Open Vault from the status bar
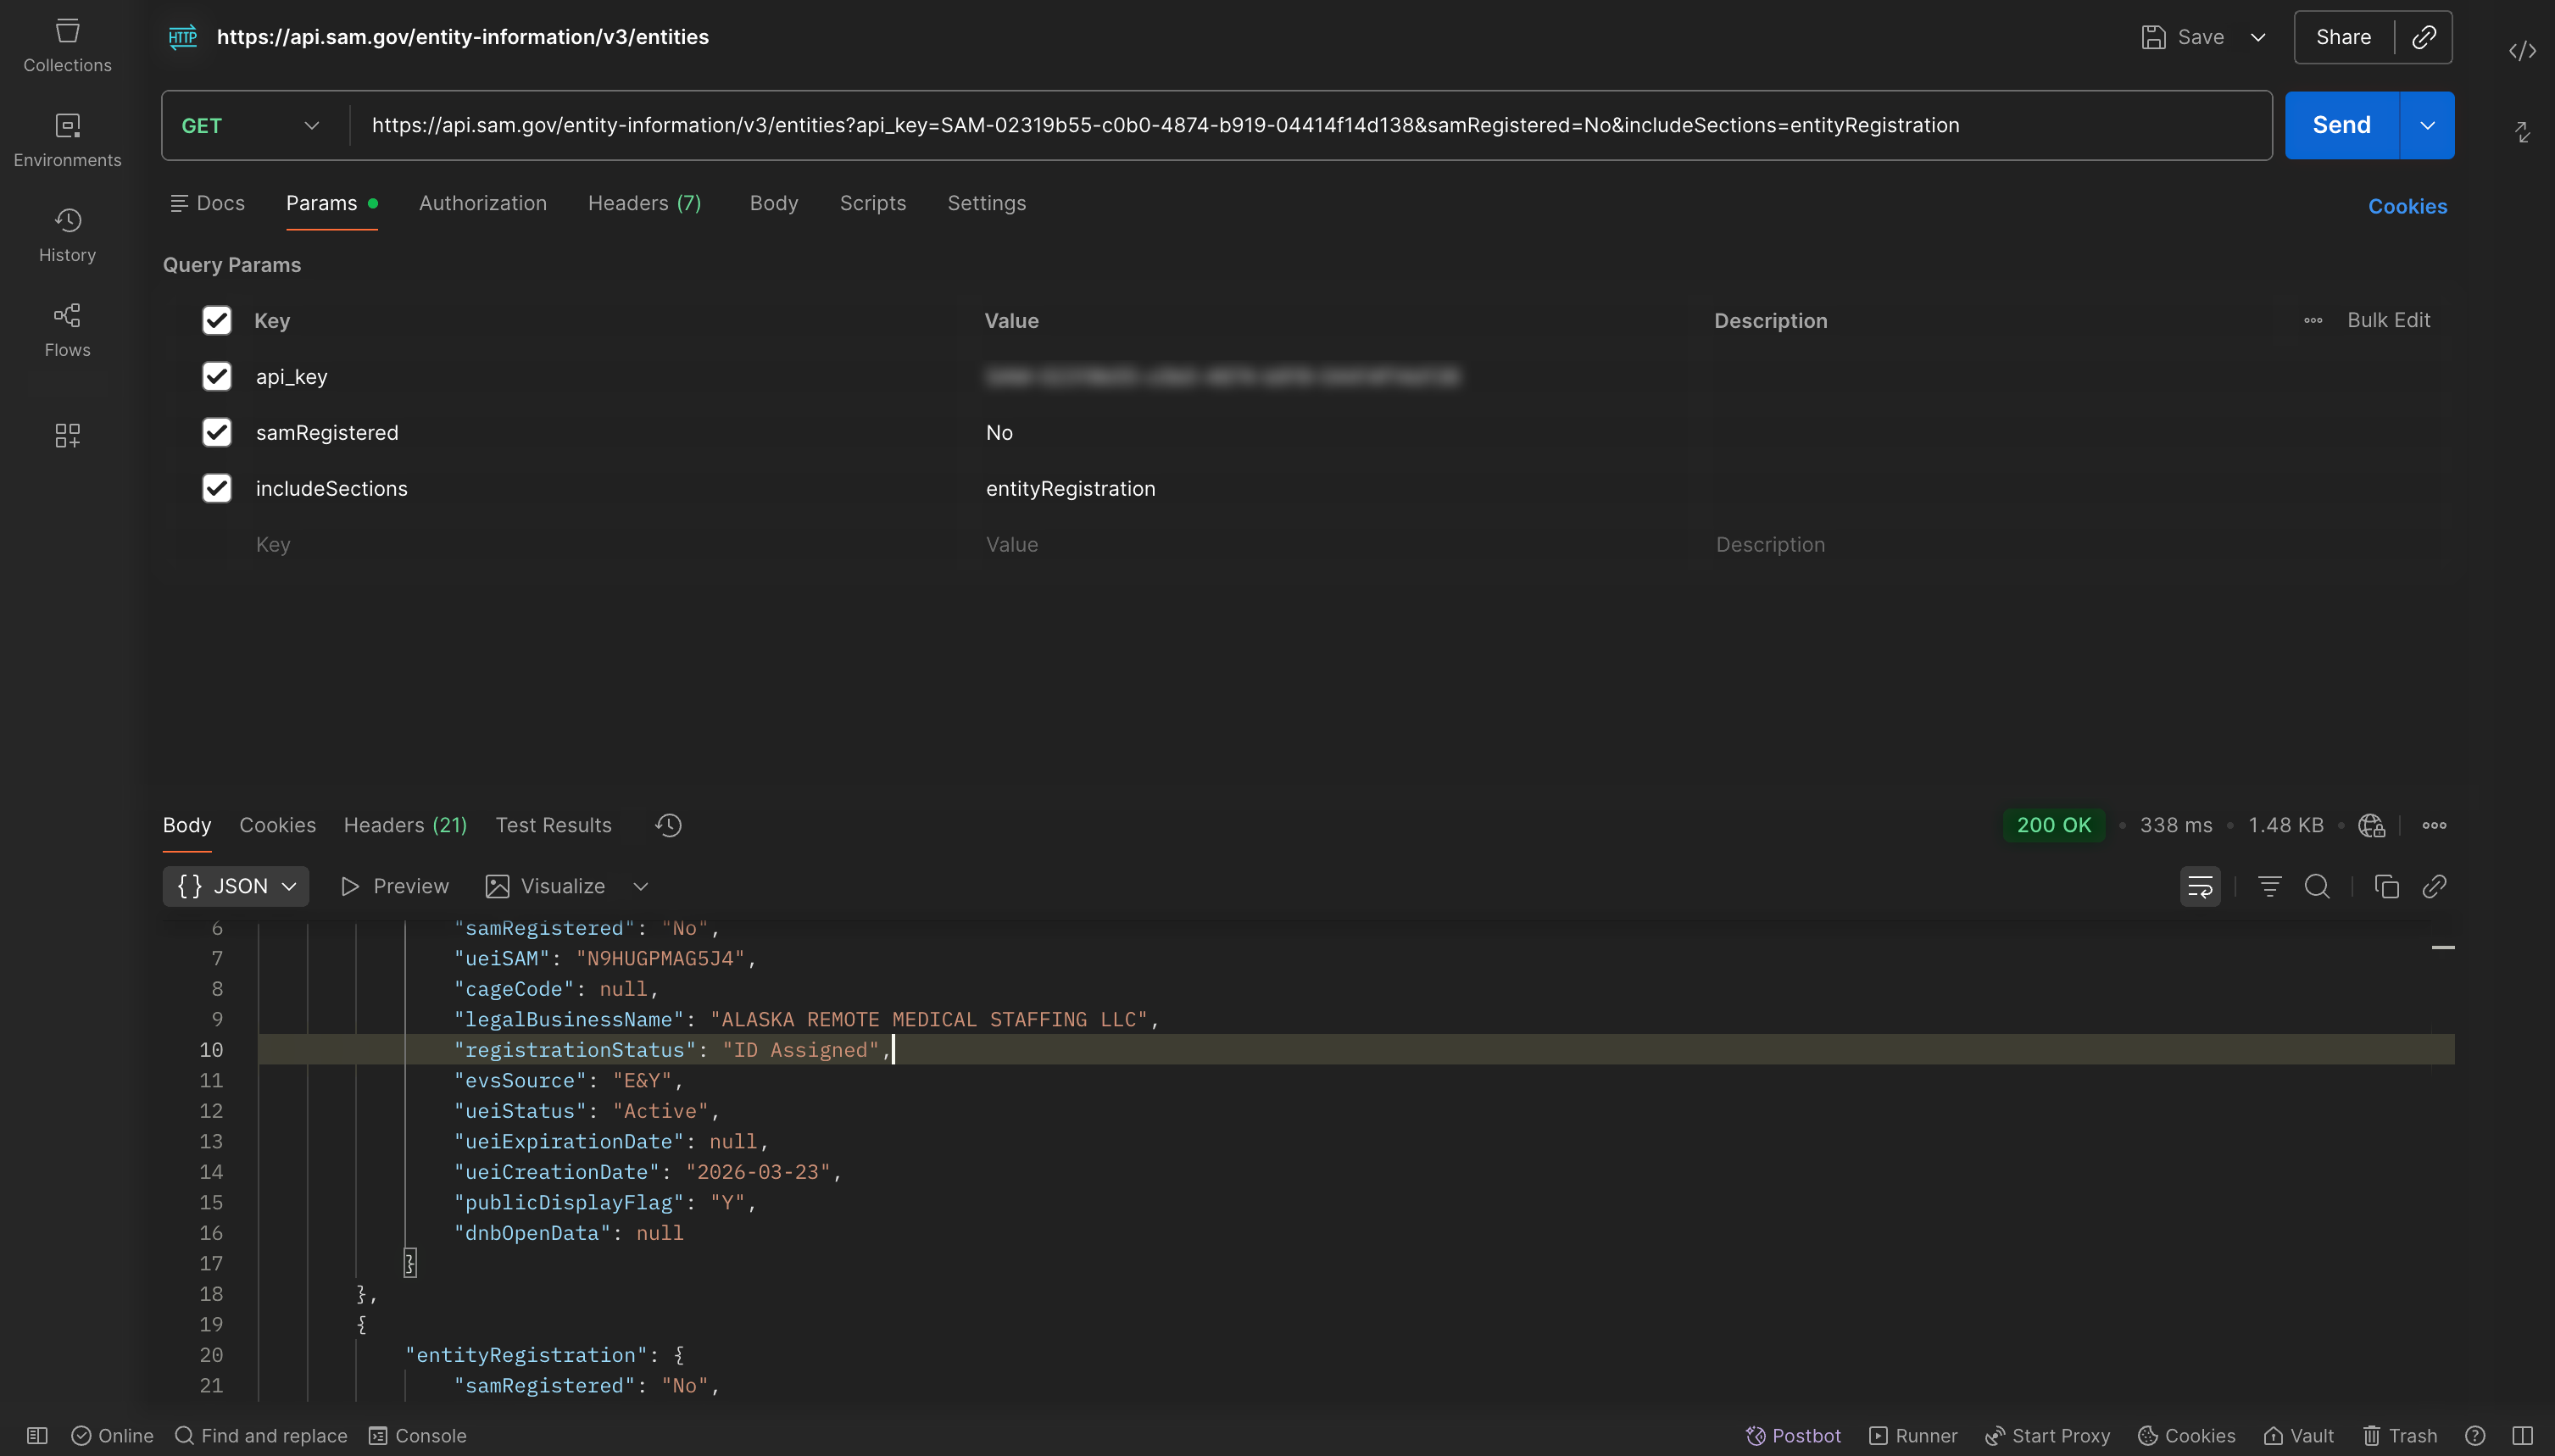 pos(2298,1436)
